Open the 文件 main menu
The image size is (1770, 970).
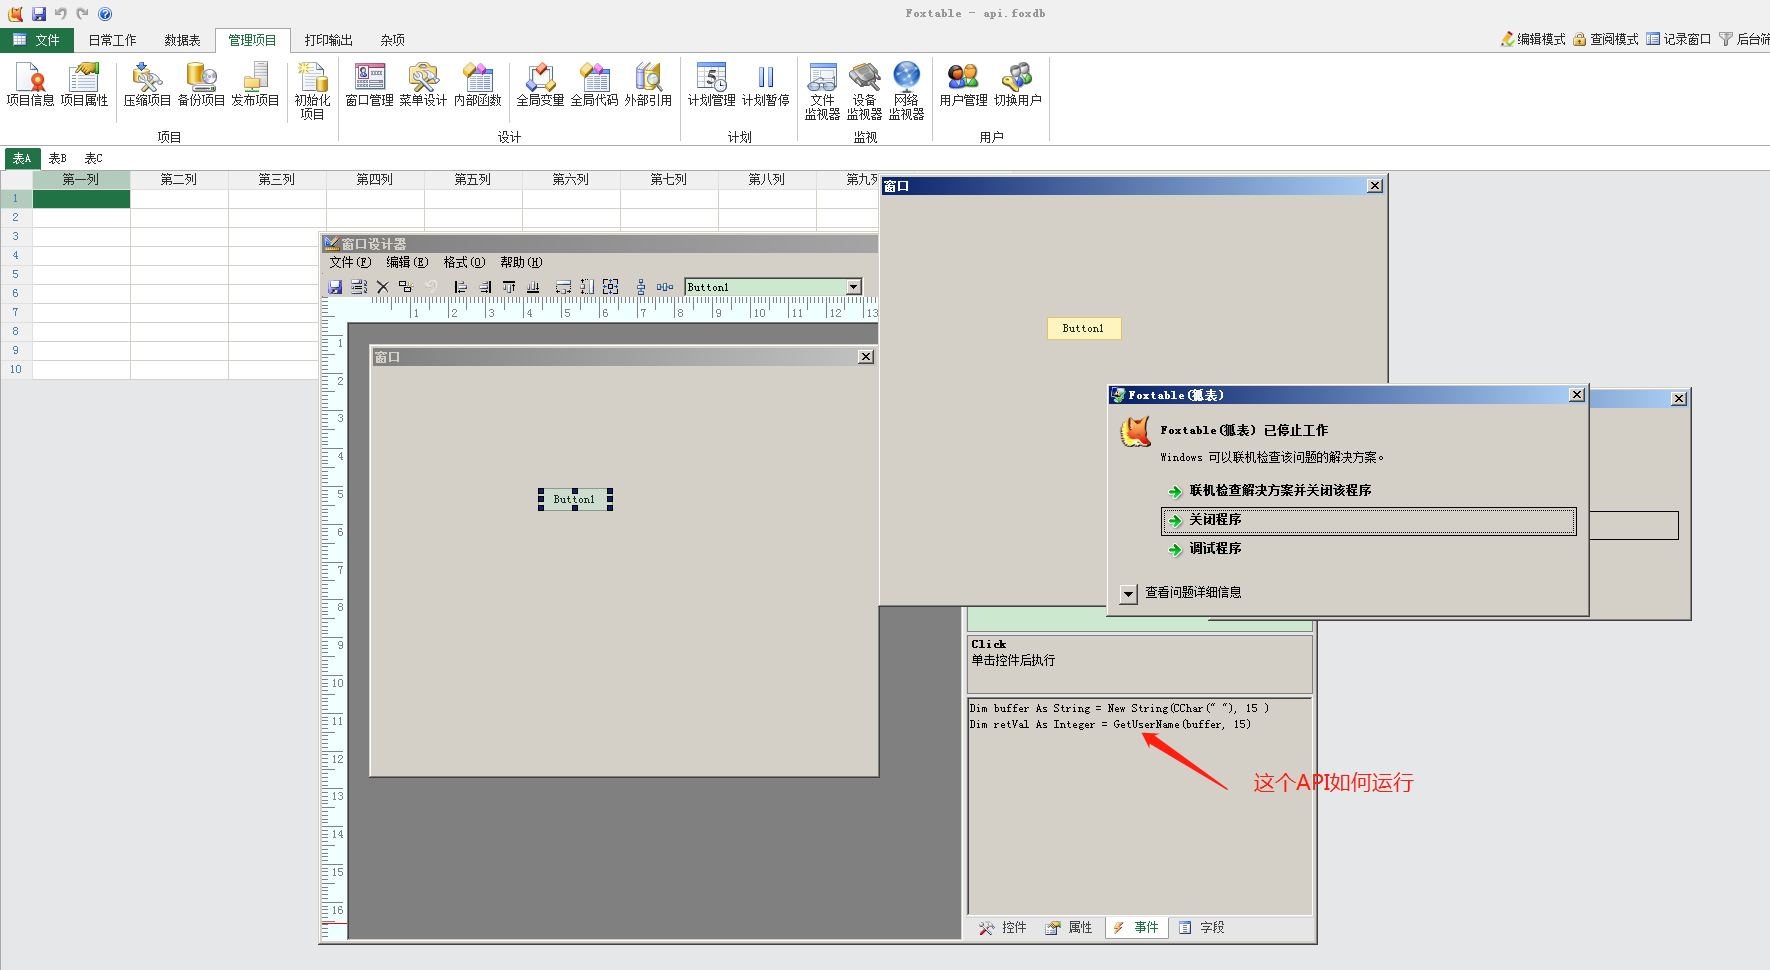coord(37,40)
